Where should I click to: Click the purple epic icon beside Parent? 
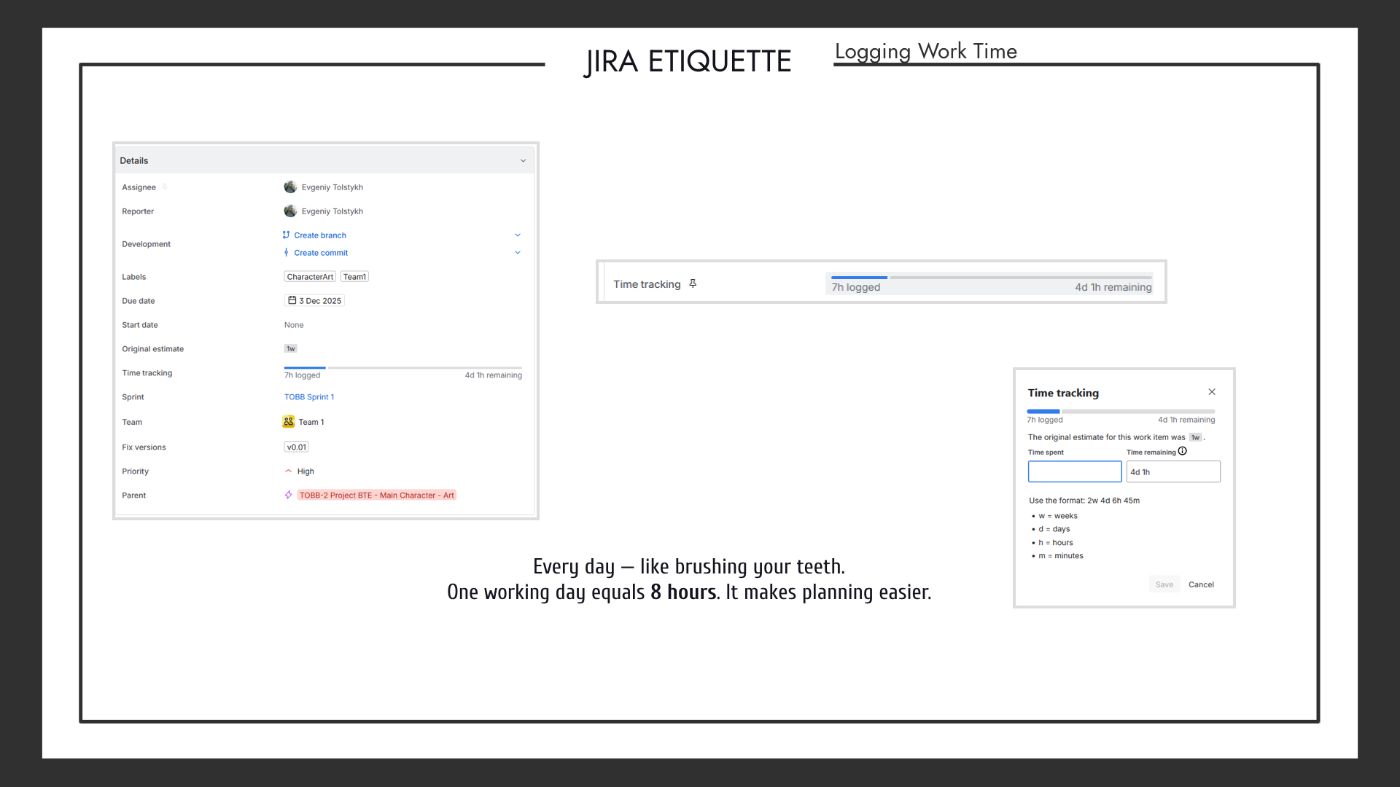(289, 495)
